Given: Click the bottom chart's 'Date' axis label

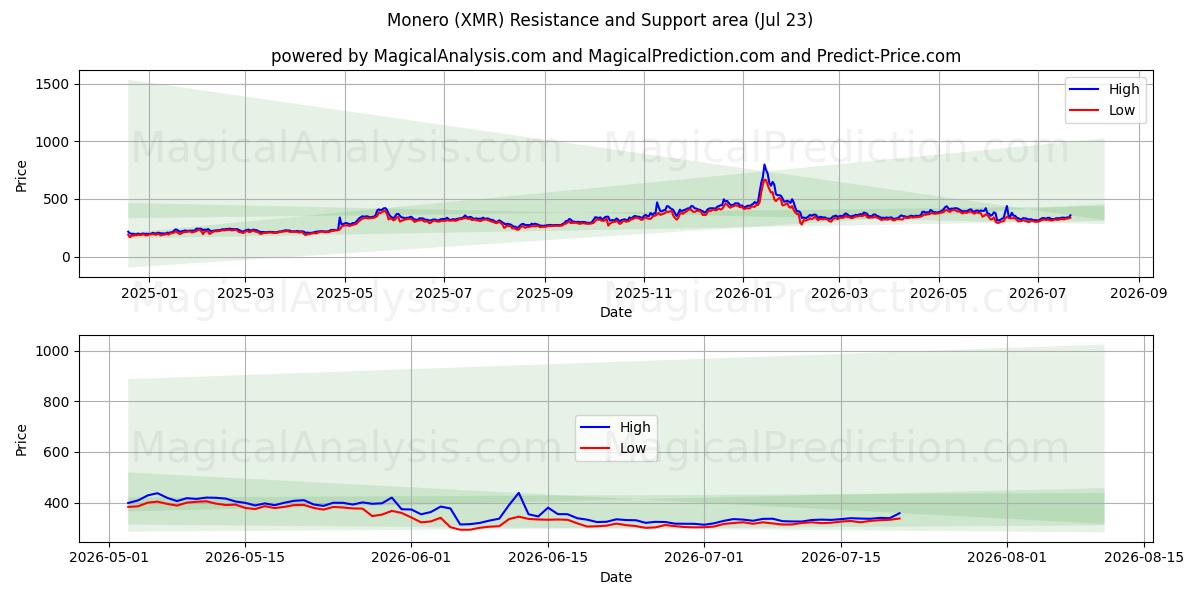Looking at the screenshot, I should click(616, 577).
